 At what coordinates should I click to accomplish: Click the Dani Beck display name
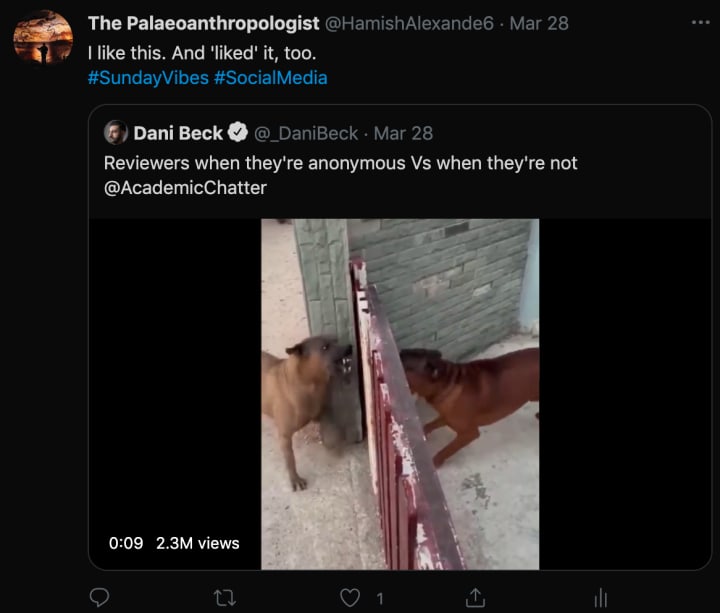tap(178, 133)
